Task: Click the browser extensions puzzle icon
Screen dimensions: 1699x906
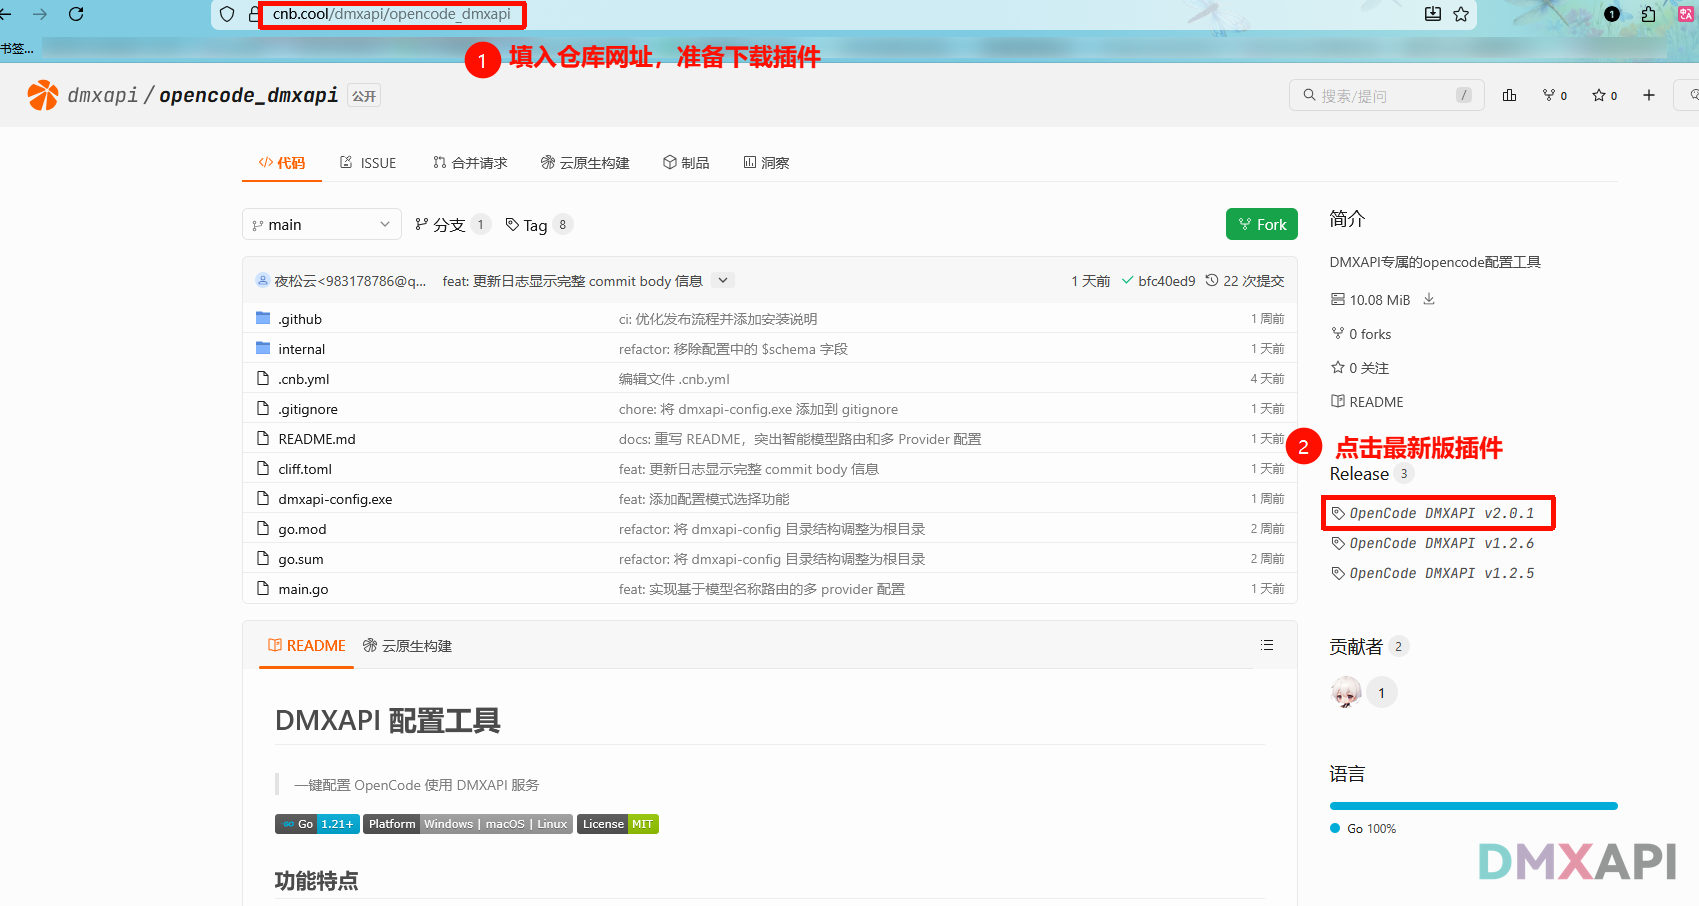Action: click(x=1650, y=14)
